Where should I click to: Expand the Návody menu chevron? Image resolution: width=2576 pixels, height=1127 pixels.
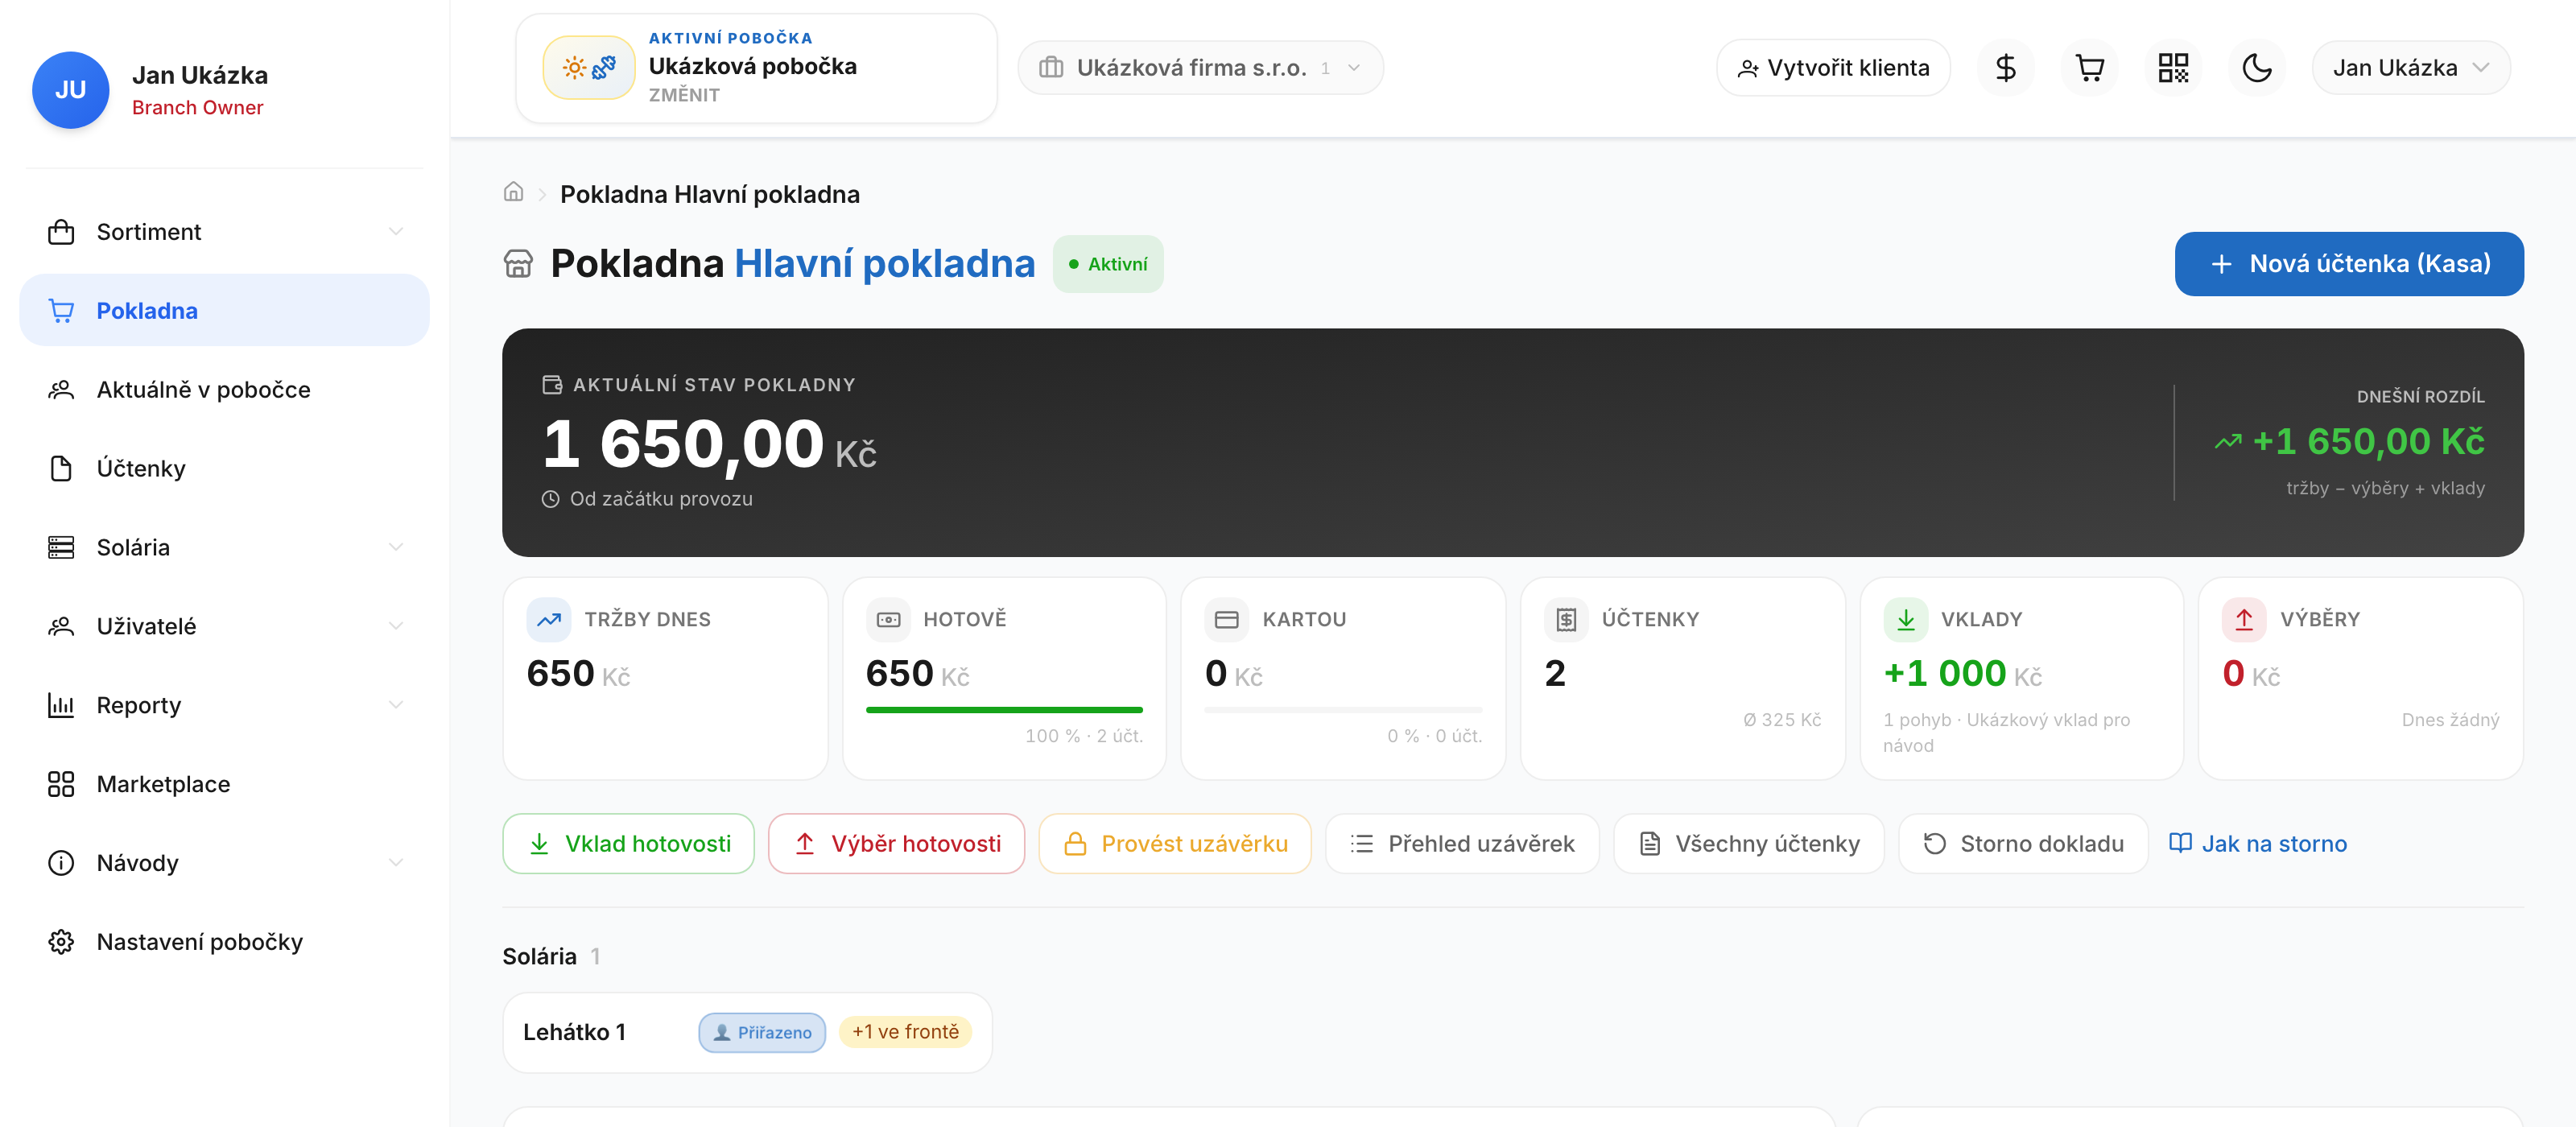pos(396,863)
